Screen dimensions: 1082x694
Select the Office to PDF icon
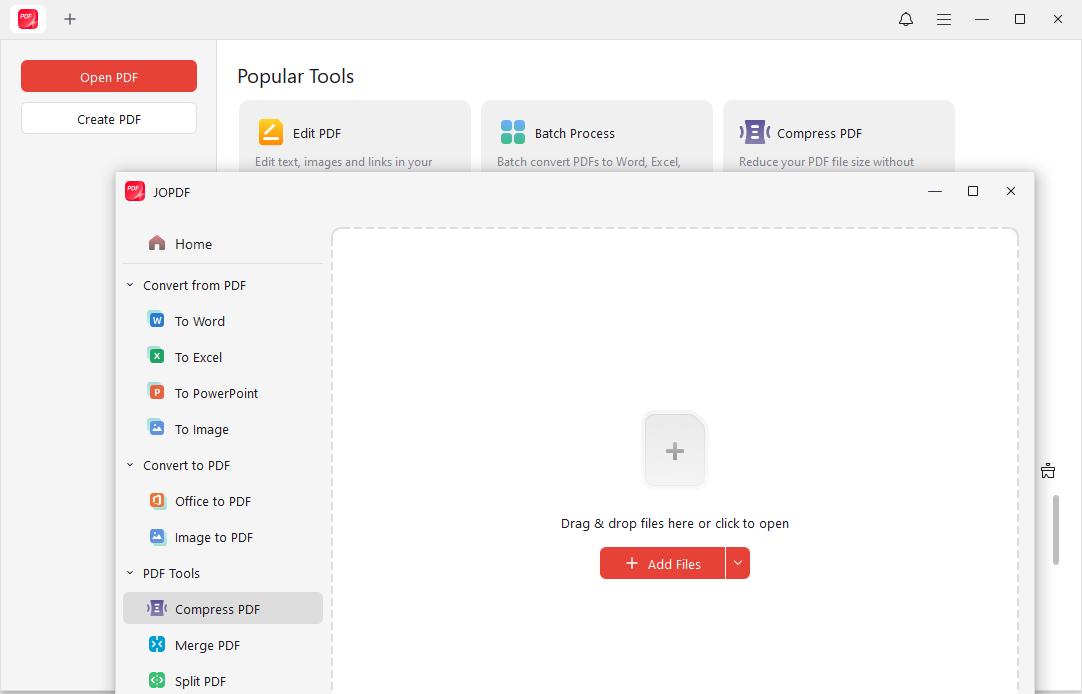pos(157,500)
